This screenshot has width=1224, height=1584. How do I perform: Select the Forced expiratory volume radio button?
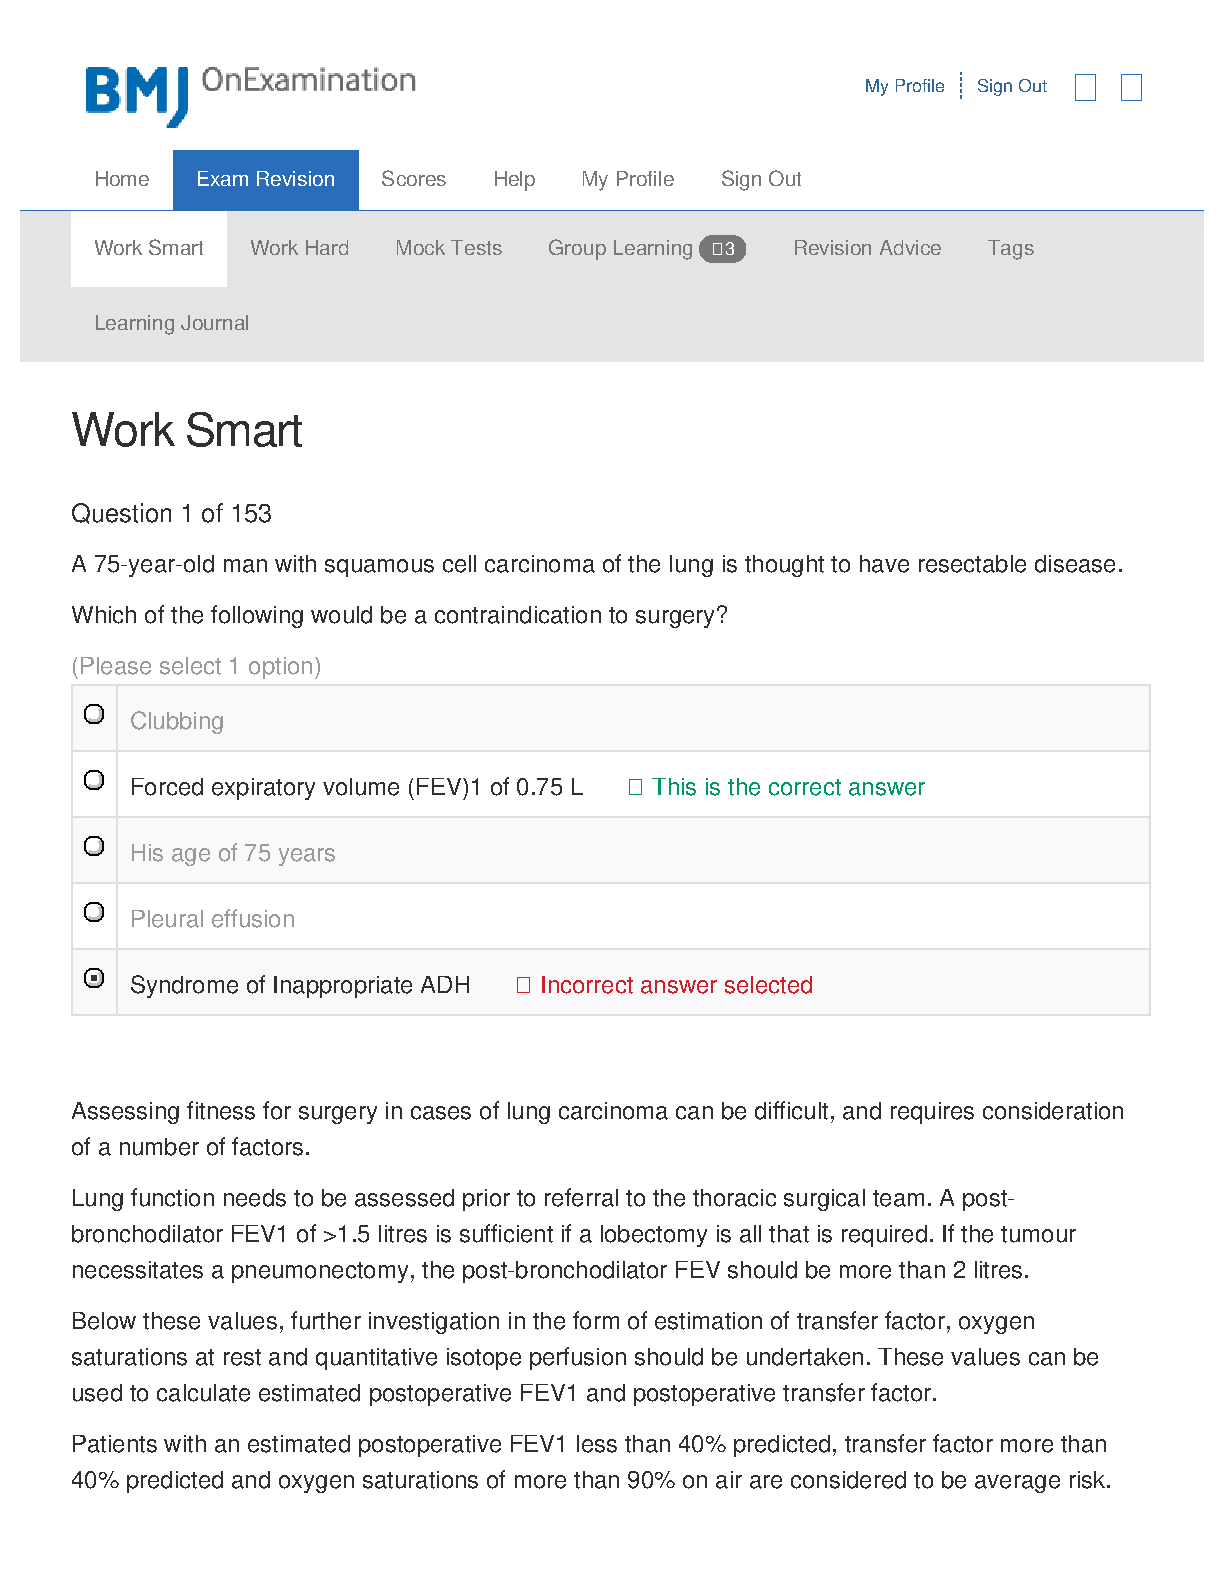[94, 780]
